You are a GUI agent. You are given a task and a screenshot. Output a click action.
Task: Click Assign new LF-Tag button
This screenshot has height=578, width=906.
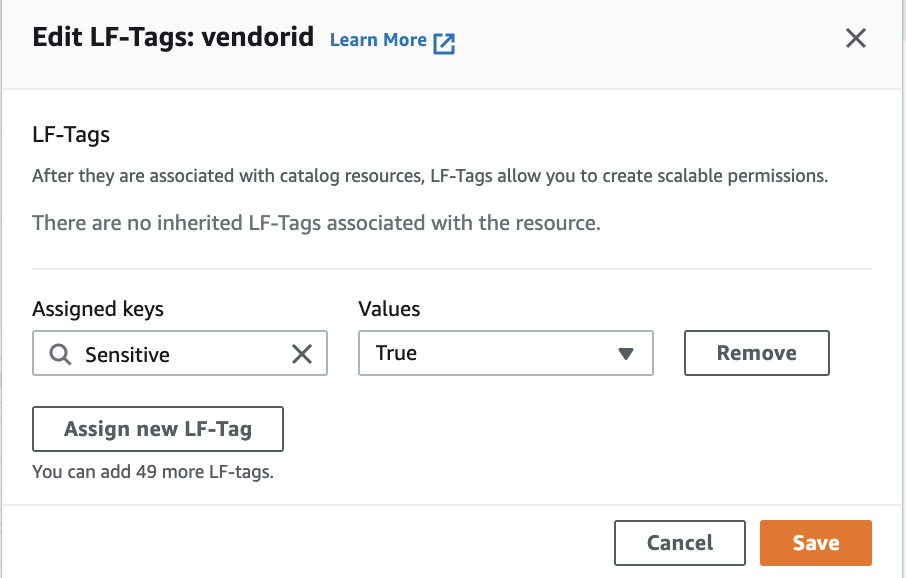point(158,429)
